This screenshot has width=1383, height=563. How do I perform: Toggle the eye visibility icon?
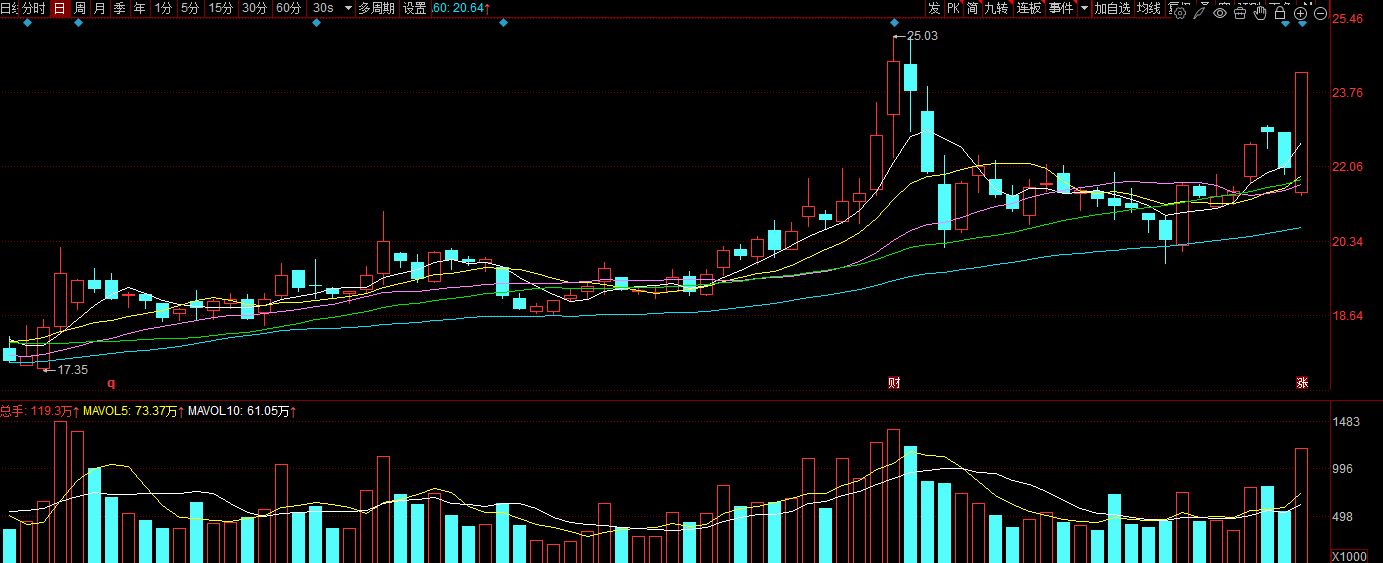click(x=1220, y=13)
